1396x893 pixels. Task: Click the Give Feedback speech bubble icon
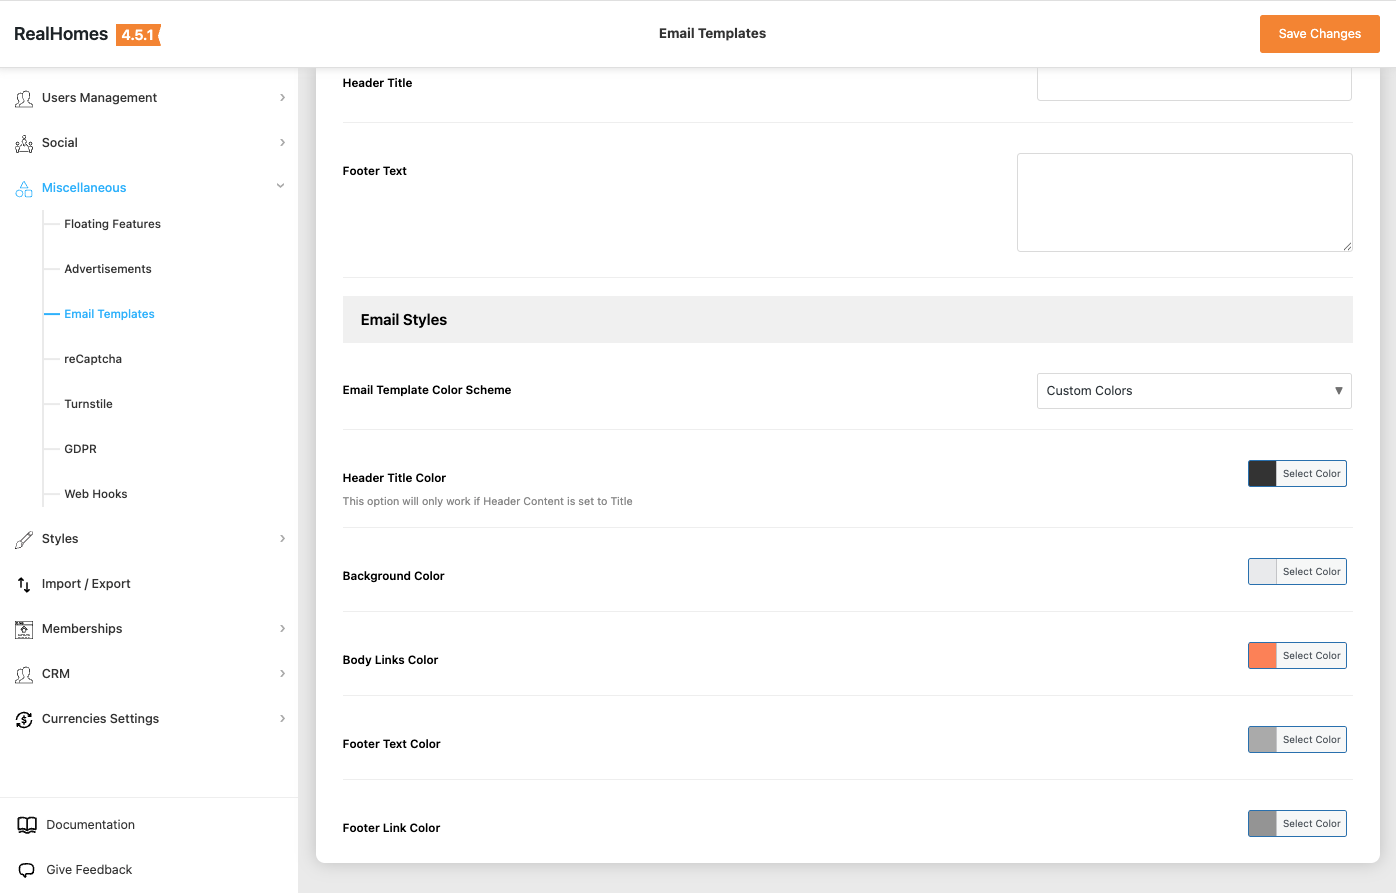coord(27,870)
